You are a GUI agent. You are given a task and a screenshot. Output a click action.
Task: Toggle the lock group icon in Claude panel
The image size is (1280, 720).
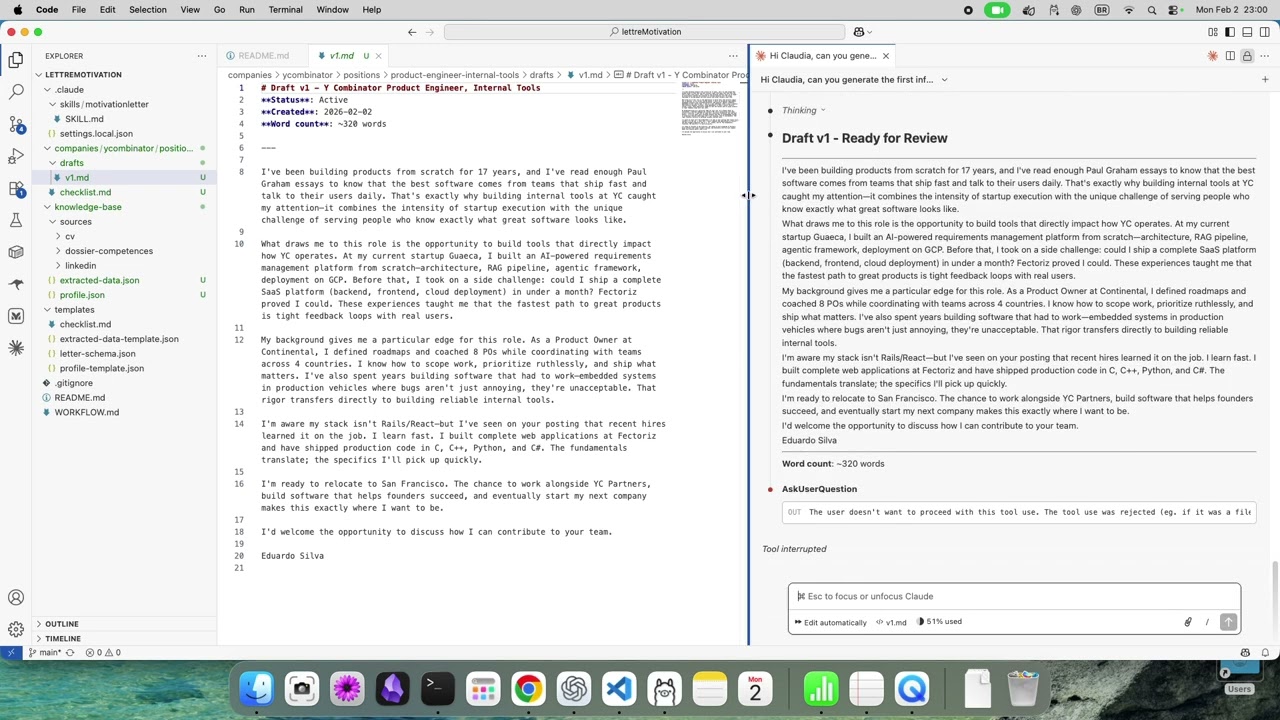[x=1247, y=56]
